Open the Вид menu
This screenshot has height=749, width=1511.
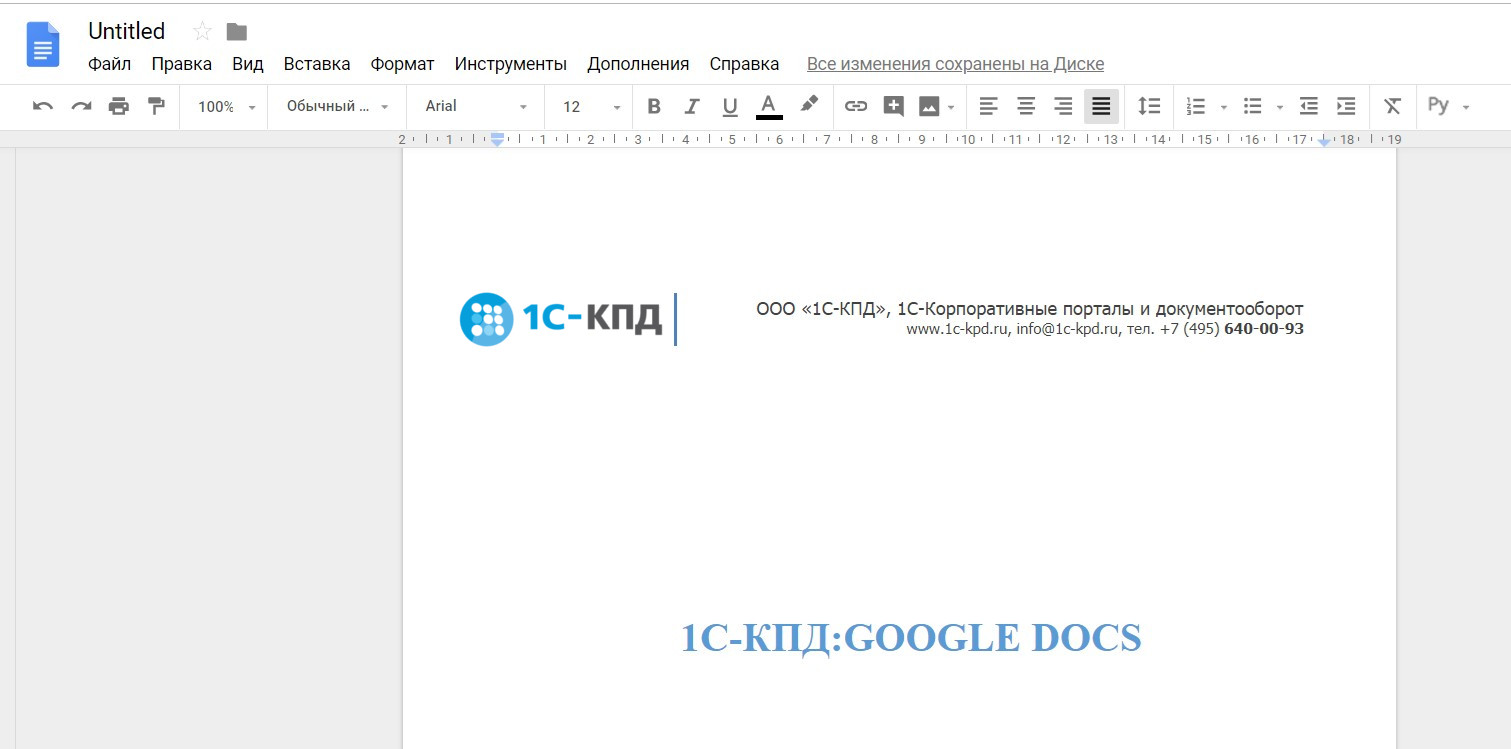248,64
